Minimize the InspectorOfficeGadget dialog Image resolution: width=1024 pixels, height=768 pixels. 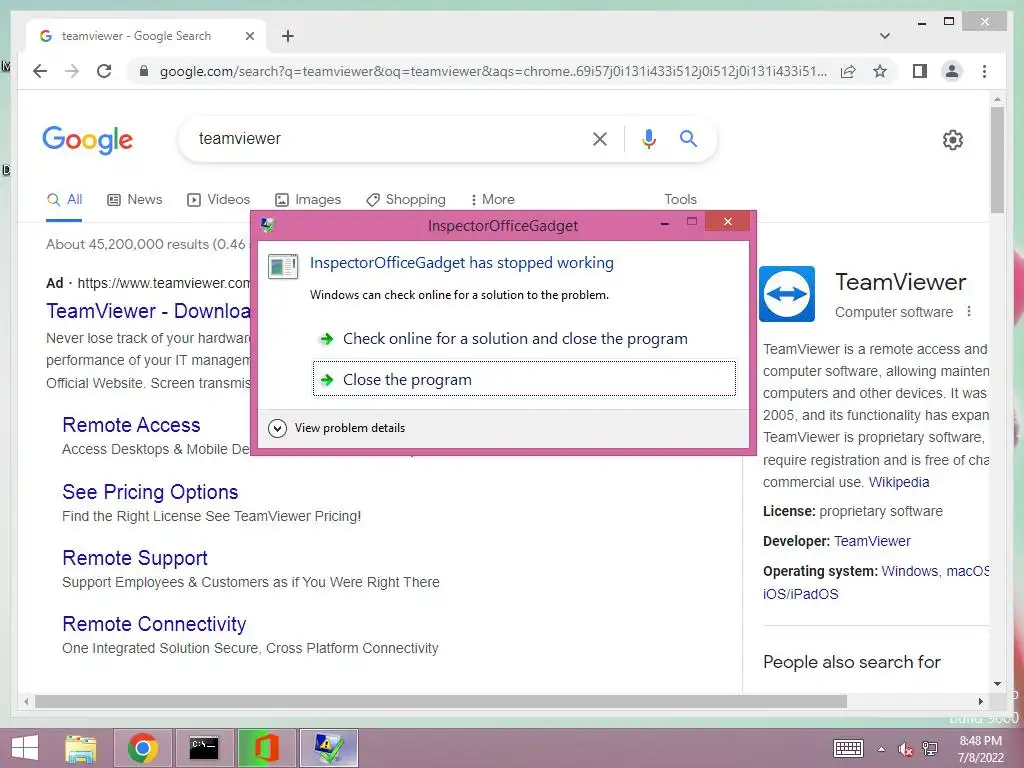(x=665, y=223)
